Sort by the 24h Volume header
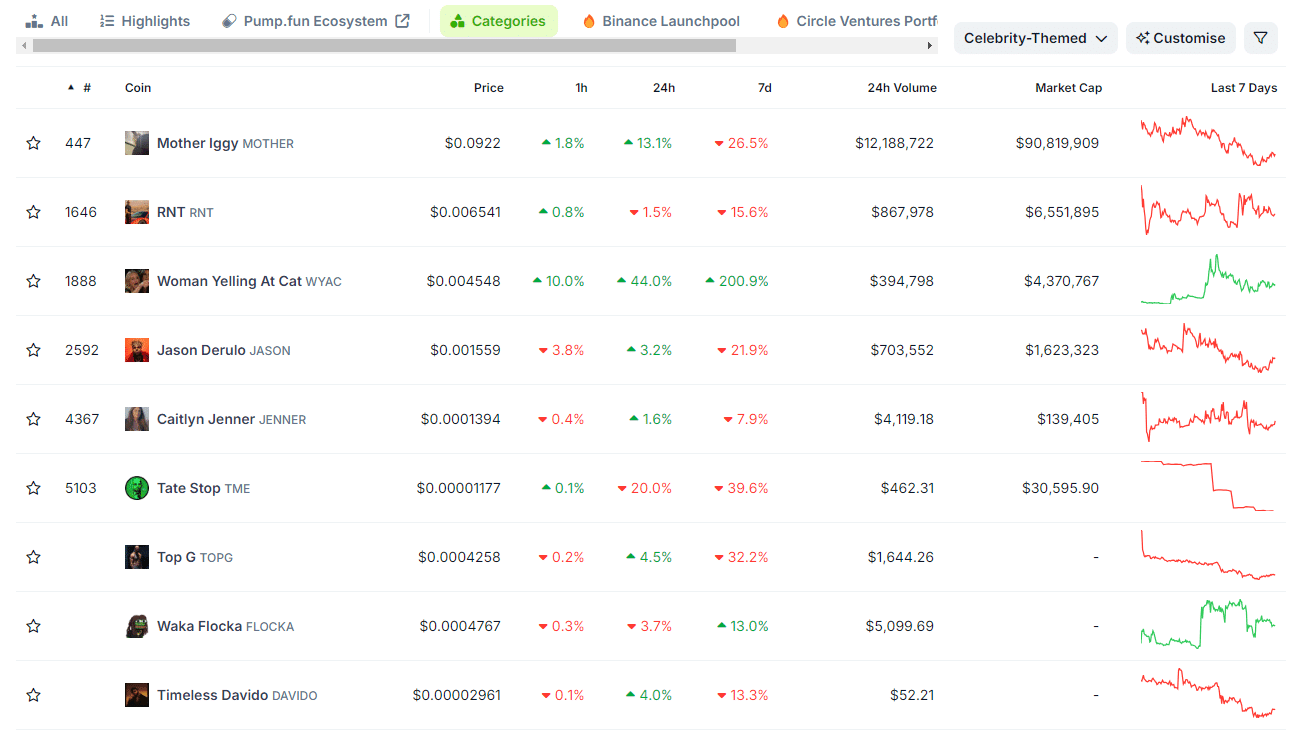This screenshot has height=737, width=1296. click(x=902, y=88)
